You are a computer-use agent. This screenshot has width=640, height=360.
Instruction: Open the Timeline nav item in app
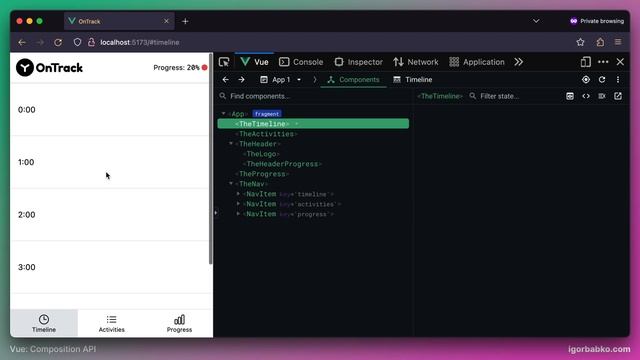pos(44,323)
